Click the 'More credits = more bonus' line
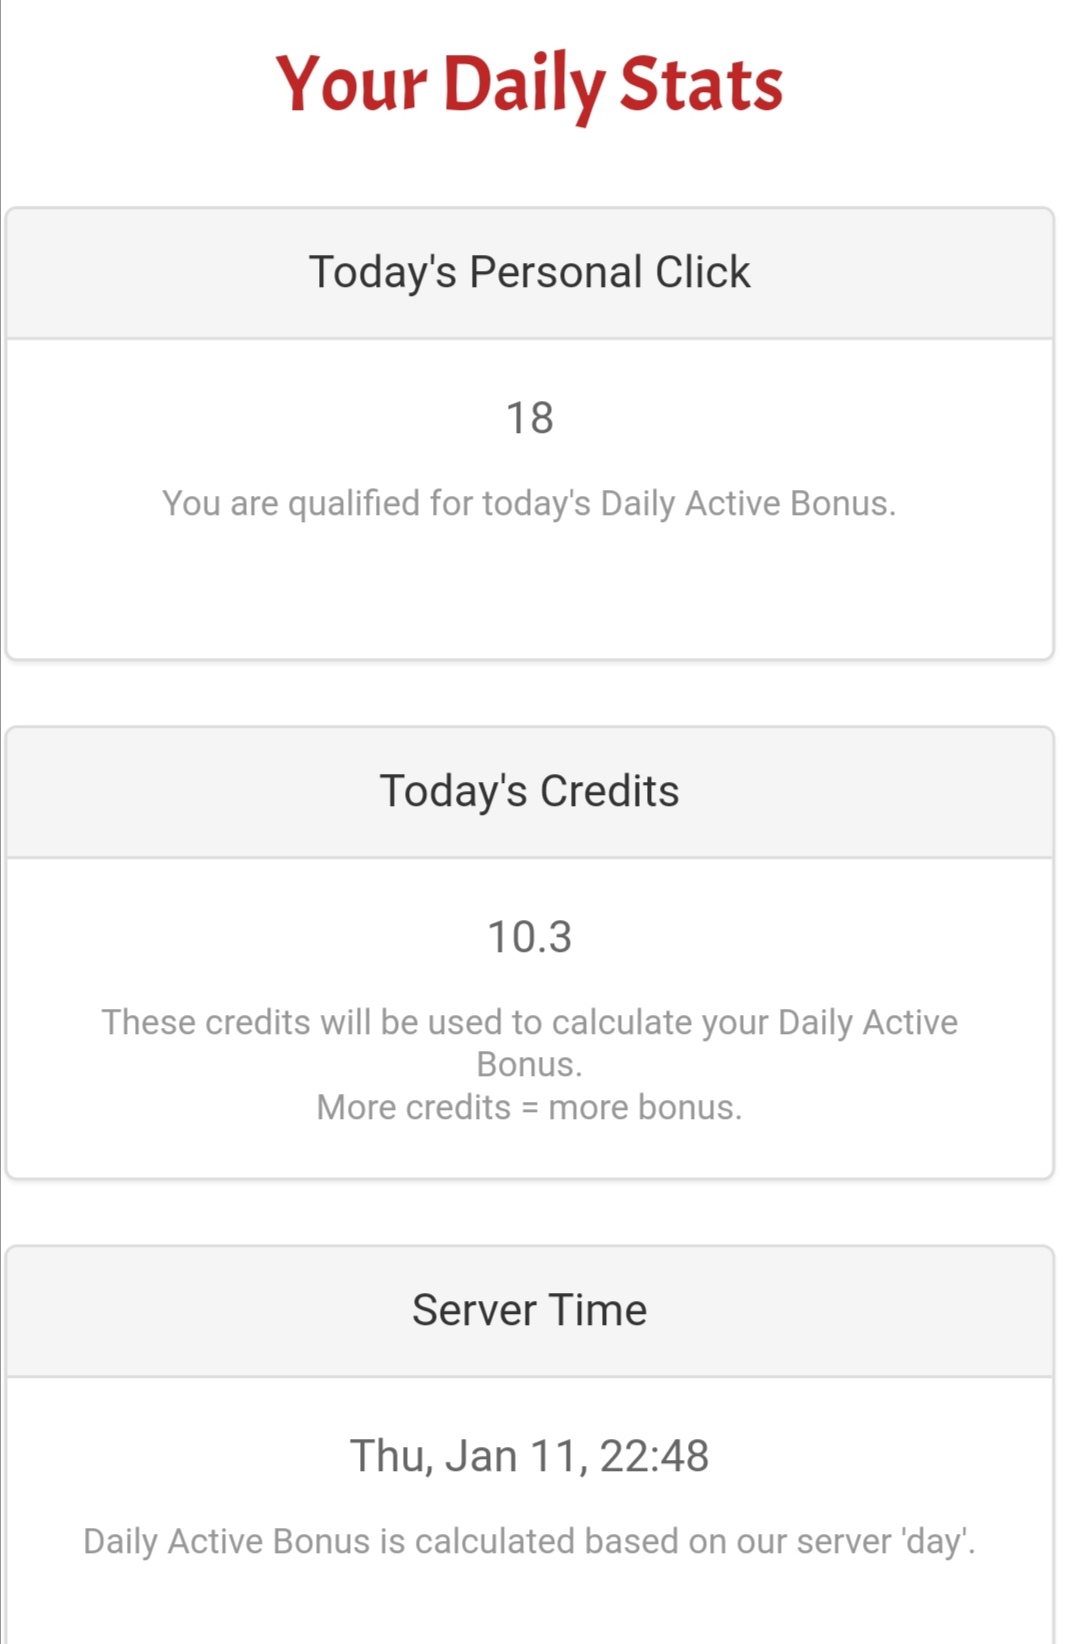 point(529,1107)
